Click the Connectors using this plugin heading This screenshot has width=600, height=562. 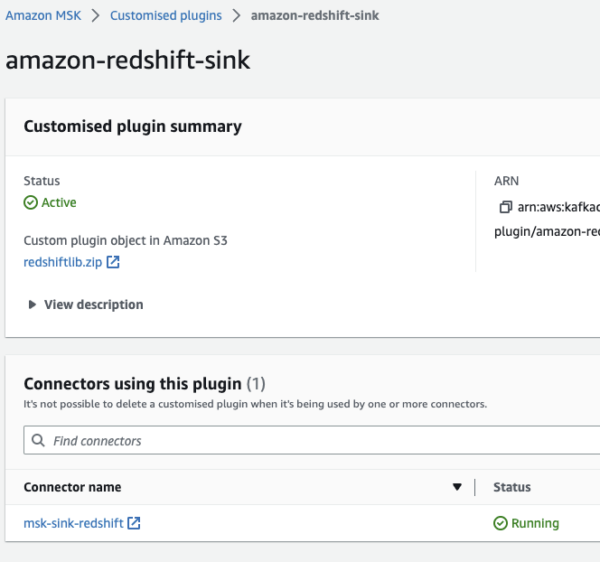[x=132, y=383]
